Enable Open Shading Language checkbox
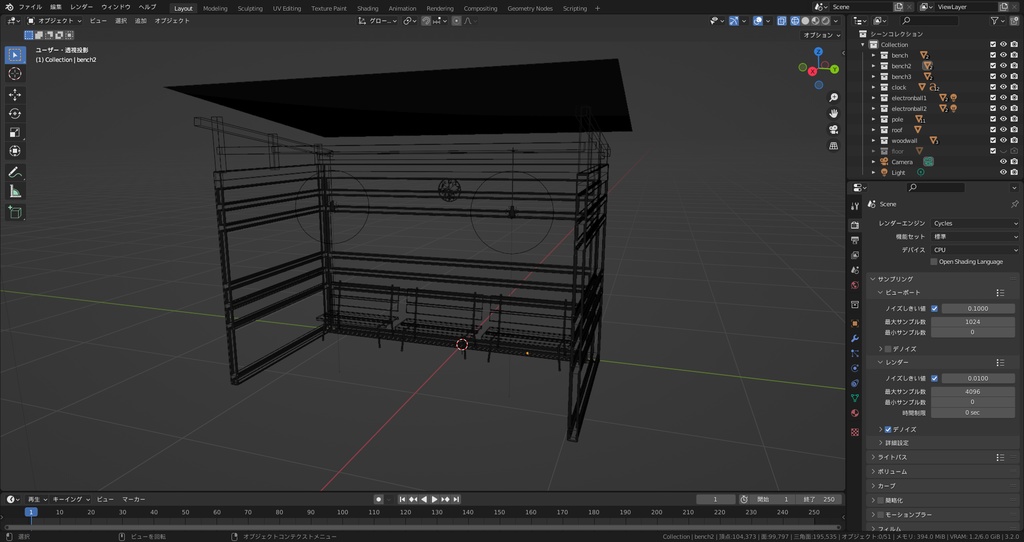 [934, 262]
